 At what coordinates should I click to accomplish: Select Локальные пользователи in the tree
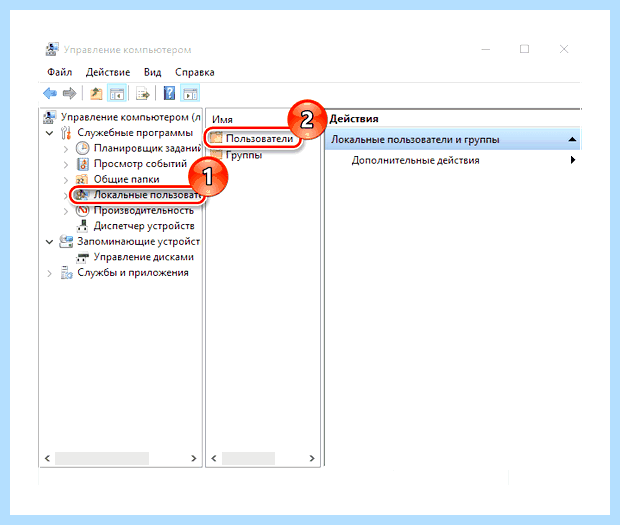click(148, 195)
